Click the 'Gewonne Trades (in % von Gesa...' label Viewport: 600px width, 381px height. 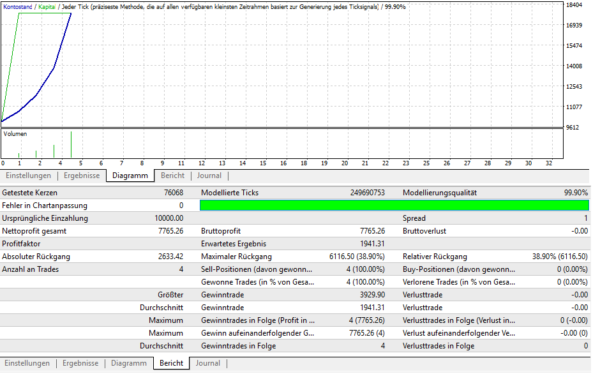pos(258,282)
